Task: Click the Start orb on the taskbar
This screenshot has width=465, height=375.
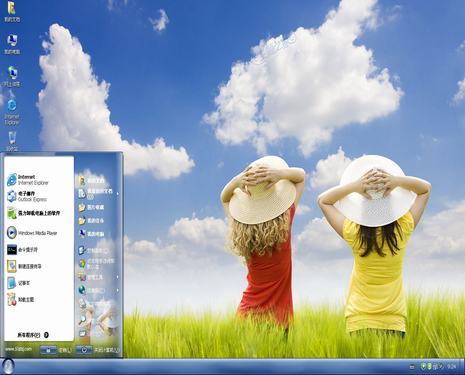Action: pos(8,366)
